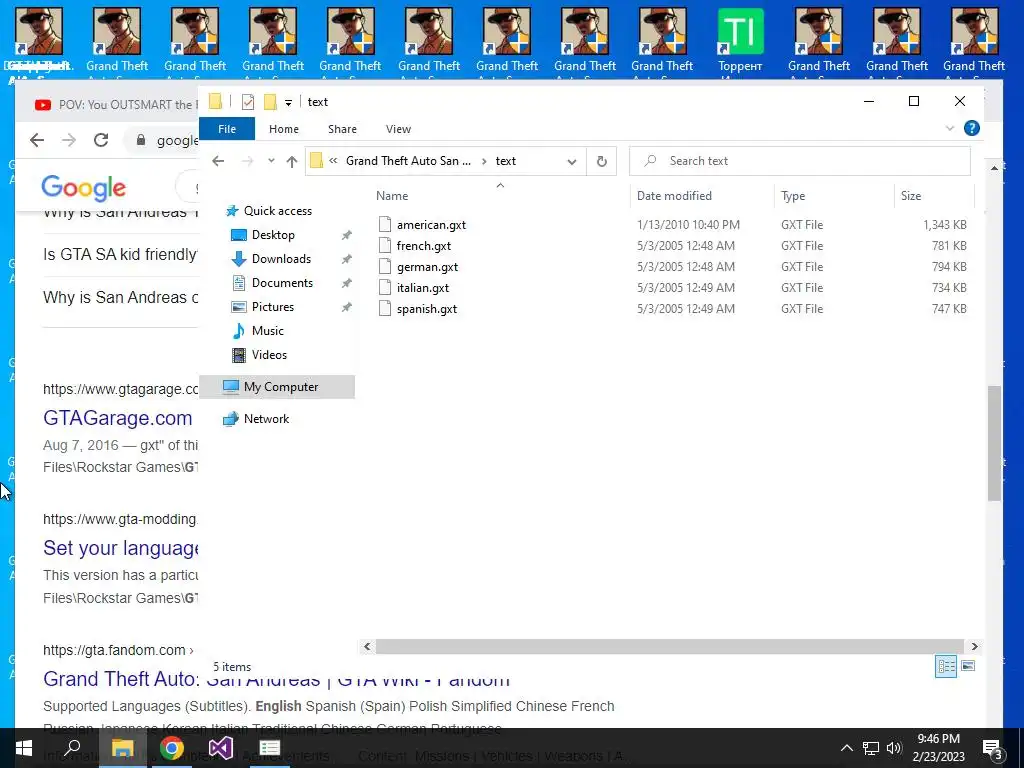This screenshot has width=1024, height=768.
Task: Open the Windows Start menu
Action: point(24,748)
